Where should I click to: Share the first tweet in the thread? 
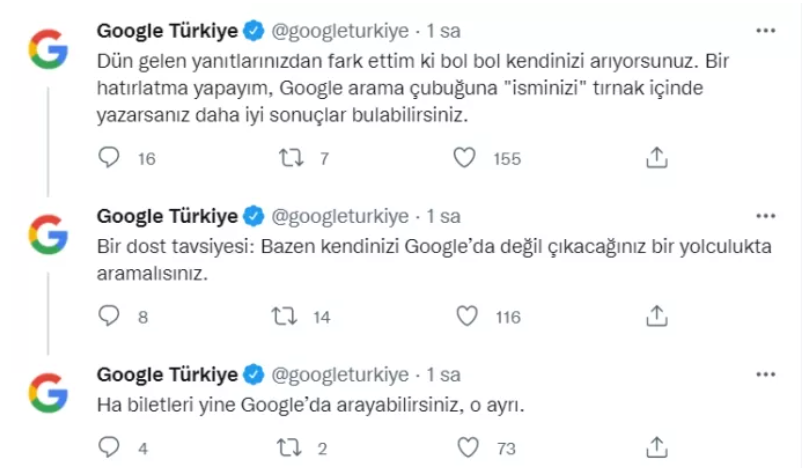click(x=656, y=157)
